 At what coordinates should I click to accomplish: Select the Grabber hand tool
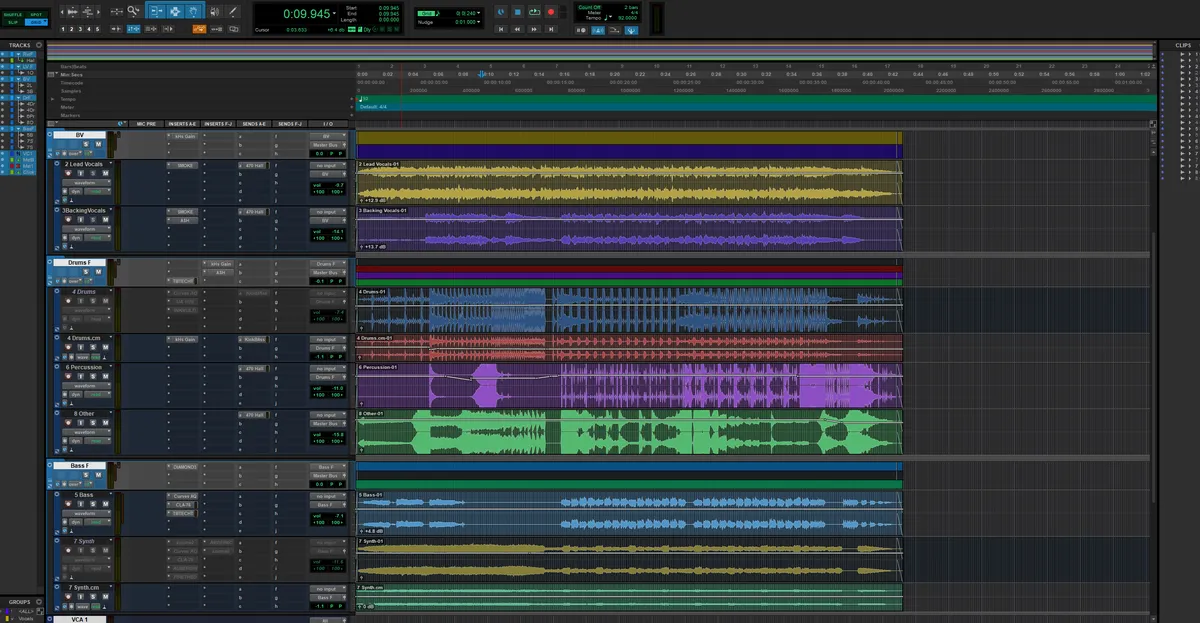point(193,12)
